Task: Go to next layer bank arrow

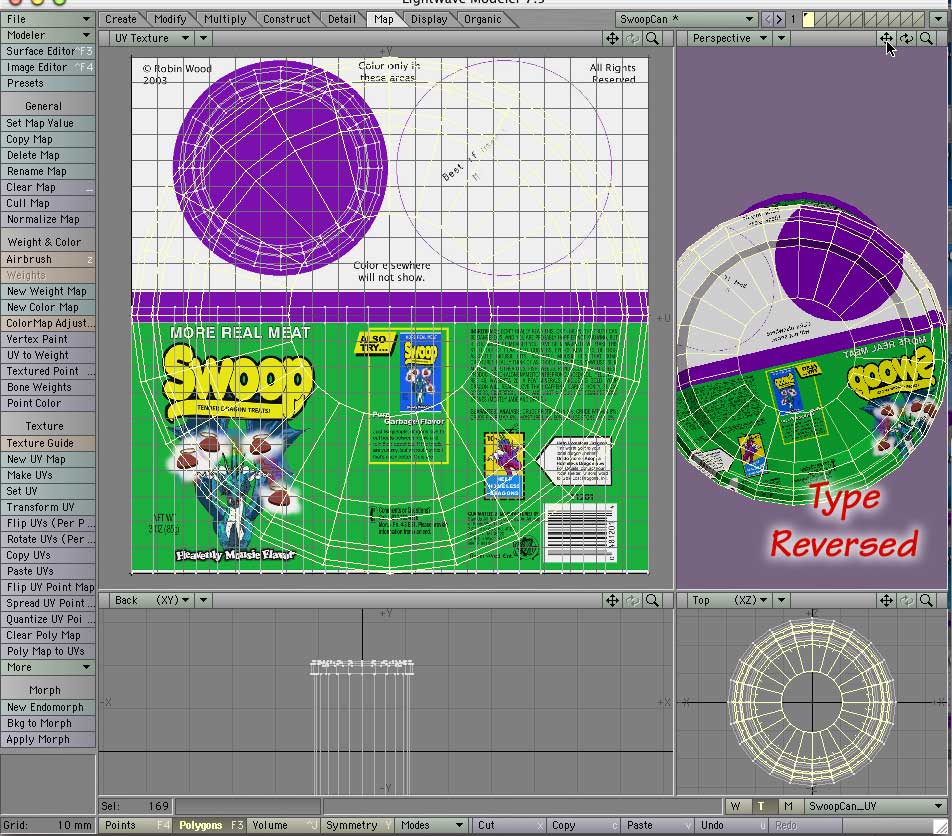Action: [779, 19]
